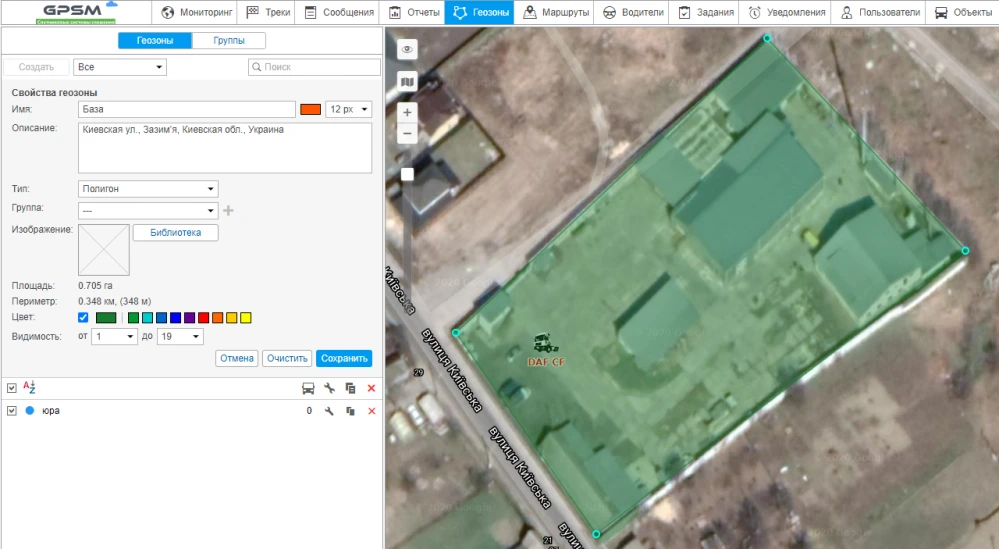This screenshot has width=1000, height=549.
Task: Switch to the Отчеты tab
Action: [x=414, y=13]
